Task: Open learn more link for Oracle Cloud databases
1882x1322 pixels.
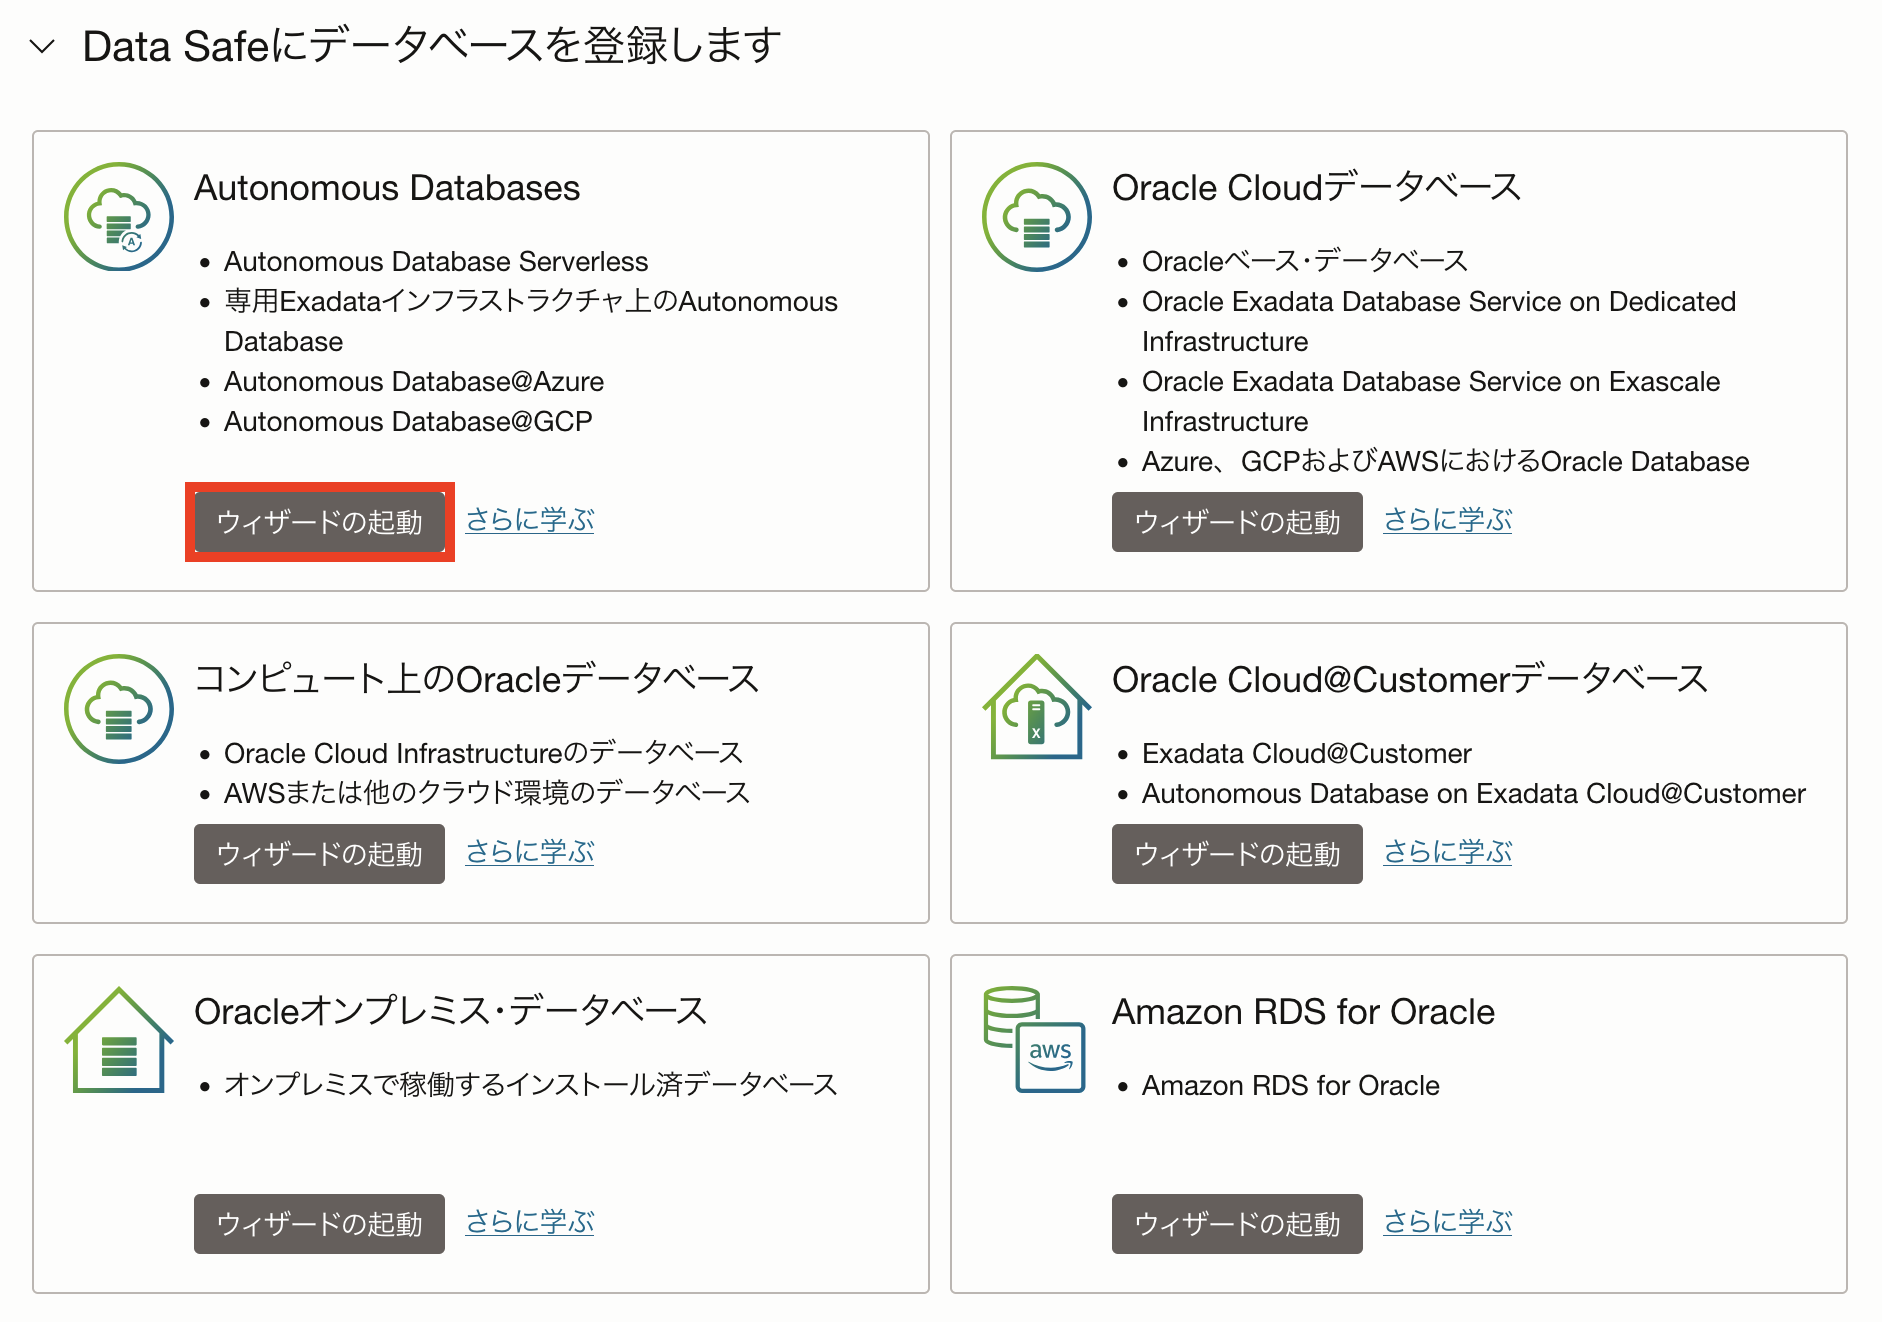Action: [1447, 520]
